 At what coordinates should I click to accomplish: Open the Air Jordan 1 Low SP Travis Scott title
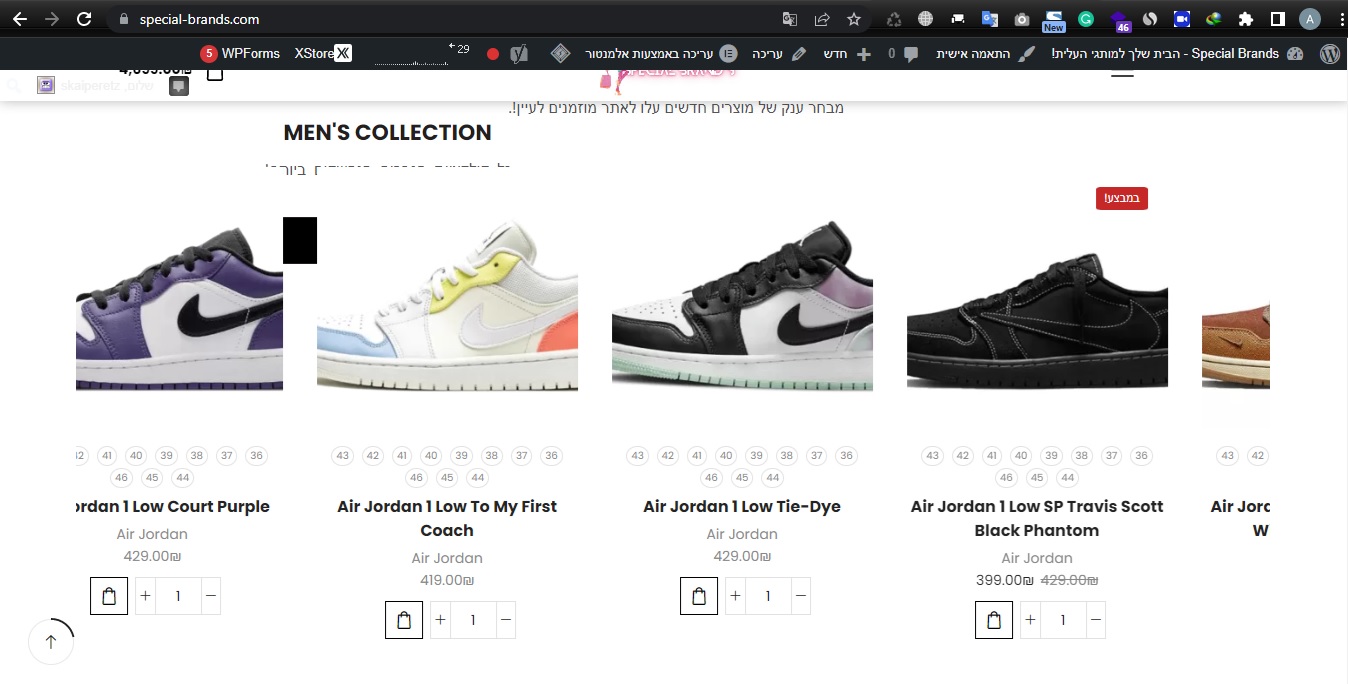[x=1037, y=519]
